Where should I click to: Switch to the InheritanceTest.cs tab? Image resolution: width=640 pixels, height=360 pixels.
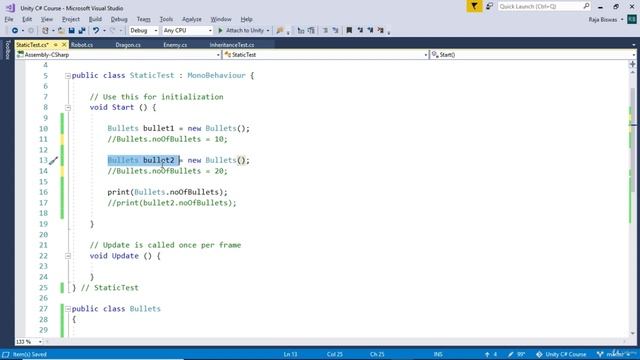pos(232,45)
